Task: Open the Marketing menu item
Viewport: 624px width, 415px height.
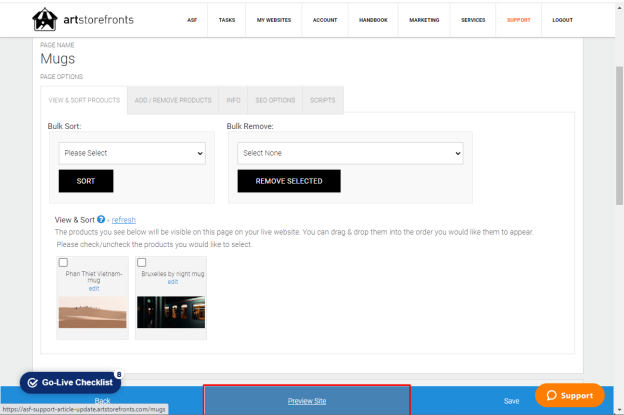Action: (x=424, y=20)
